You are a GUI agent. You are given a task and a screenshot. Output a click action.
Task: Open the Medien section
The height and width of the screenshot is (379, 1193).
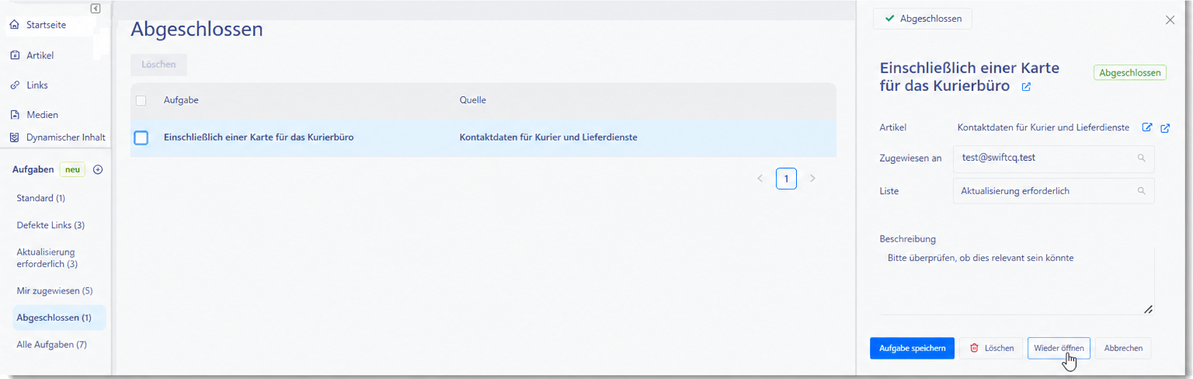click(42, 114)
